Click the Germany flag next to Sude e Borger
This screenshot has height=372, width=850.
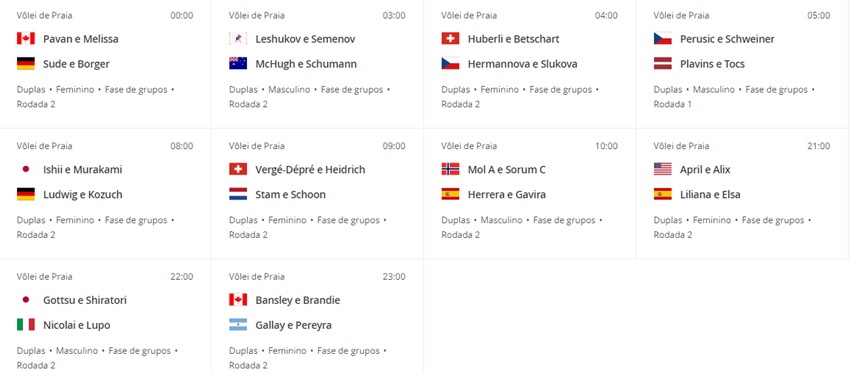tap(25, 63)
